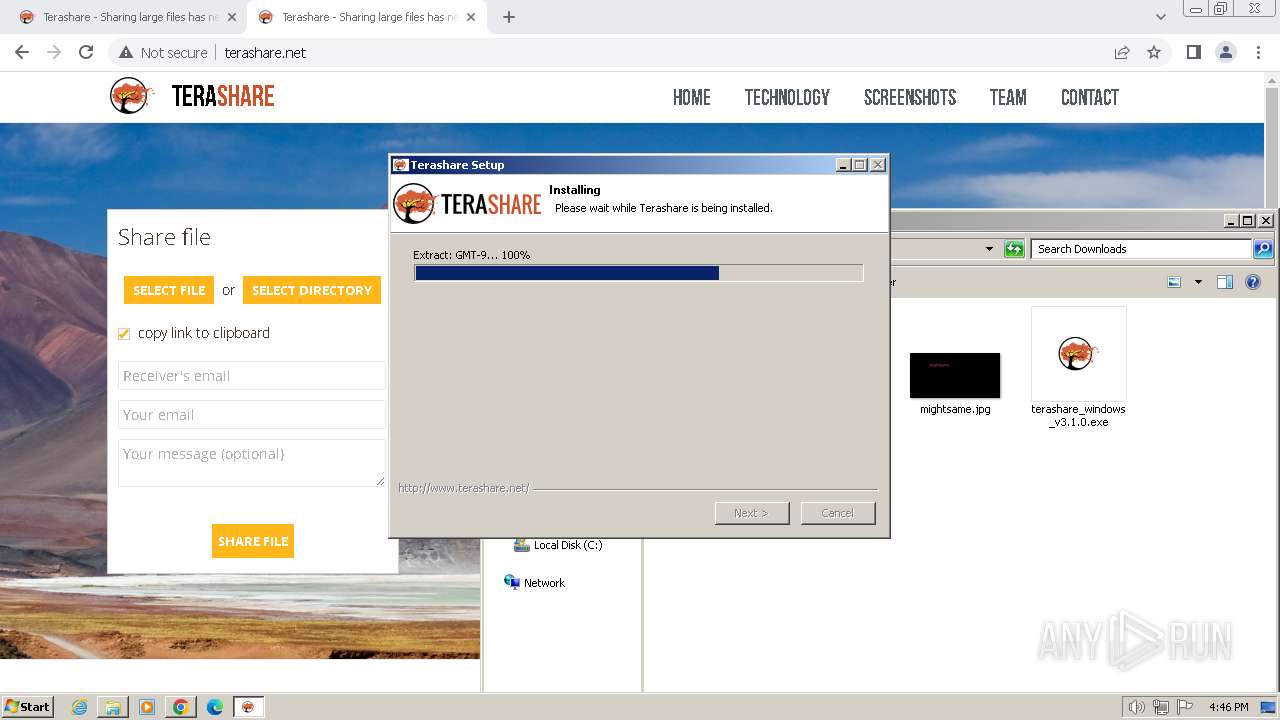Click the SELECT FILE button
The width and height of the screenshot is (1280, 720).
[169, 290]
